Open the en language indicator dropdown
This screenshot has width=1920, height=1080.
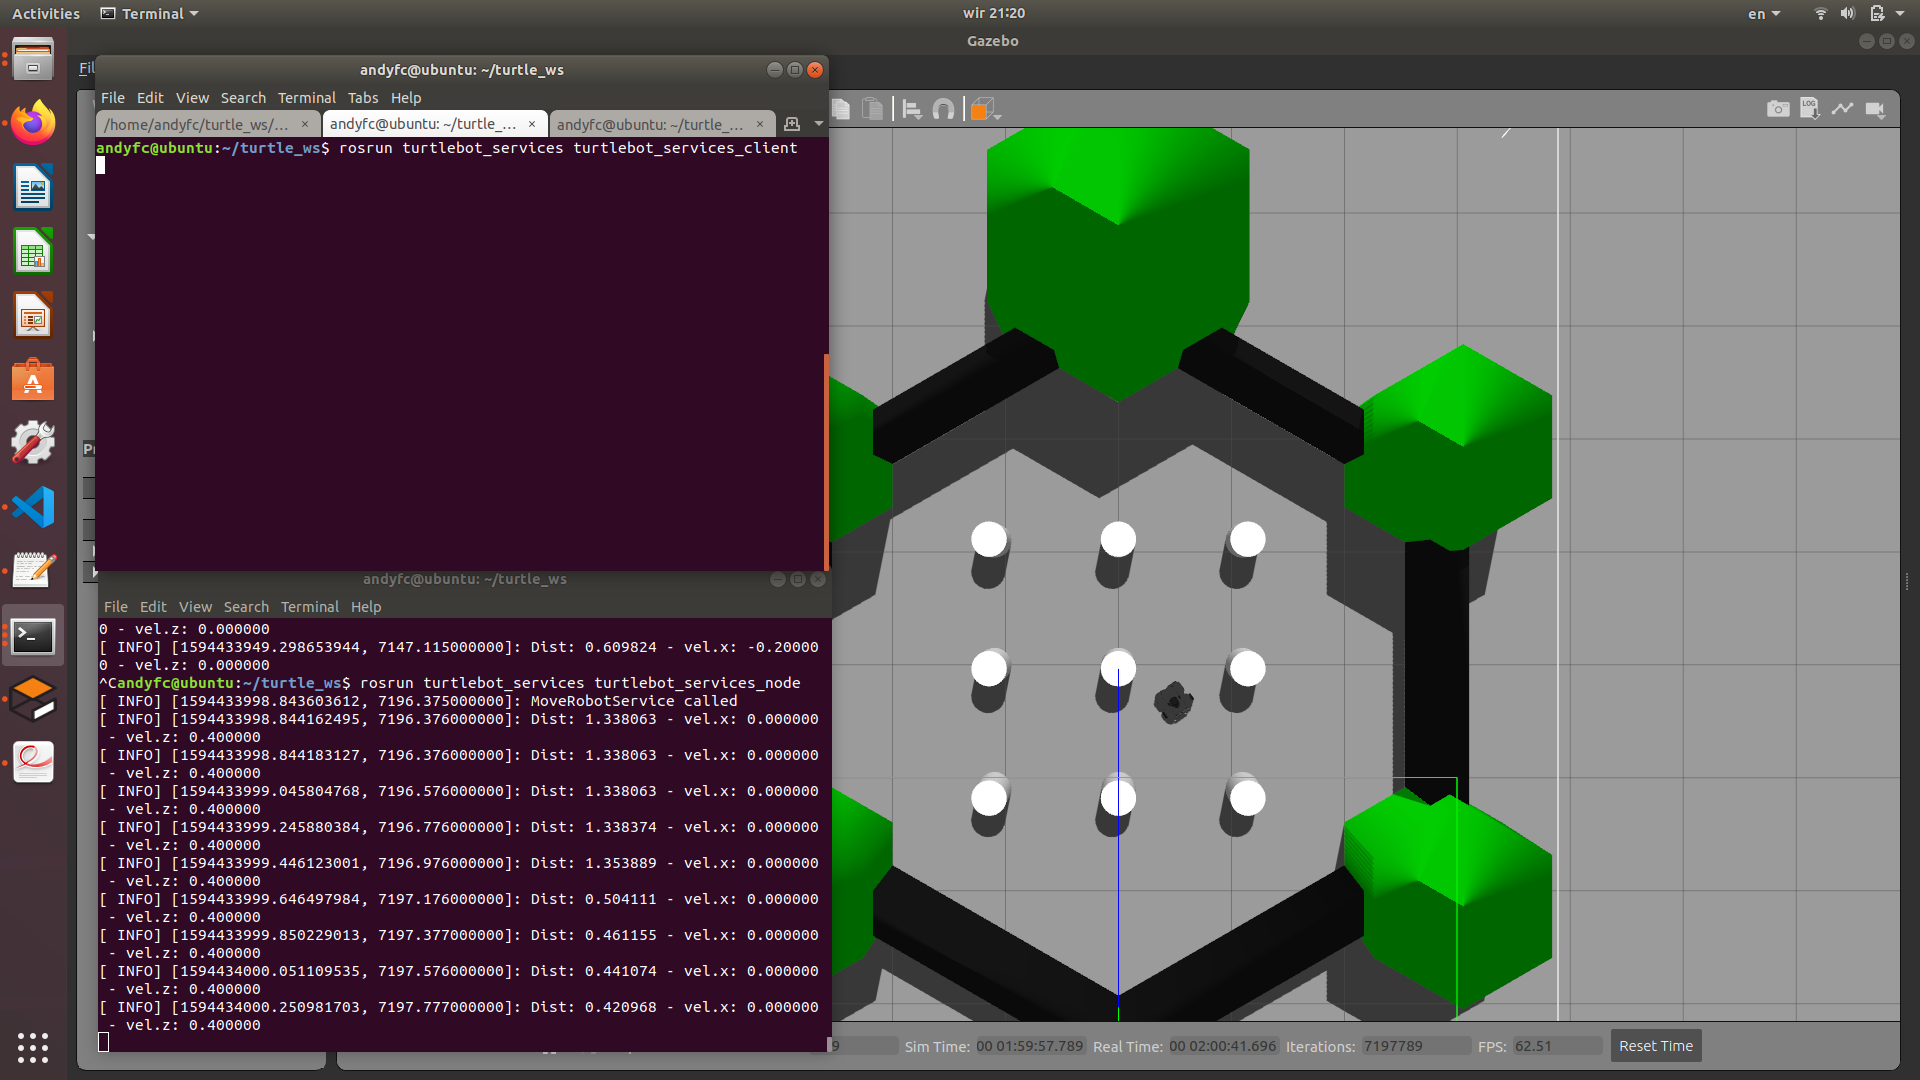coord(1764,14)
